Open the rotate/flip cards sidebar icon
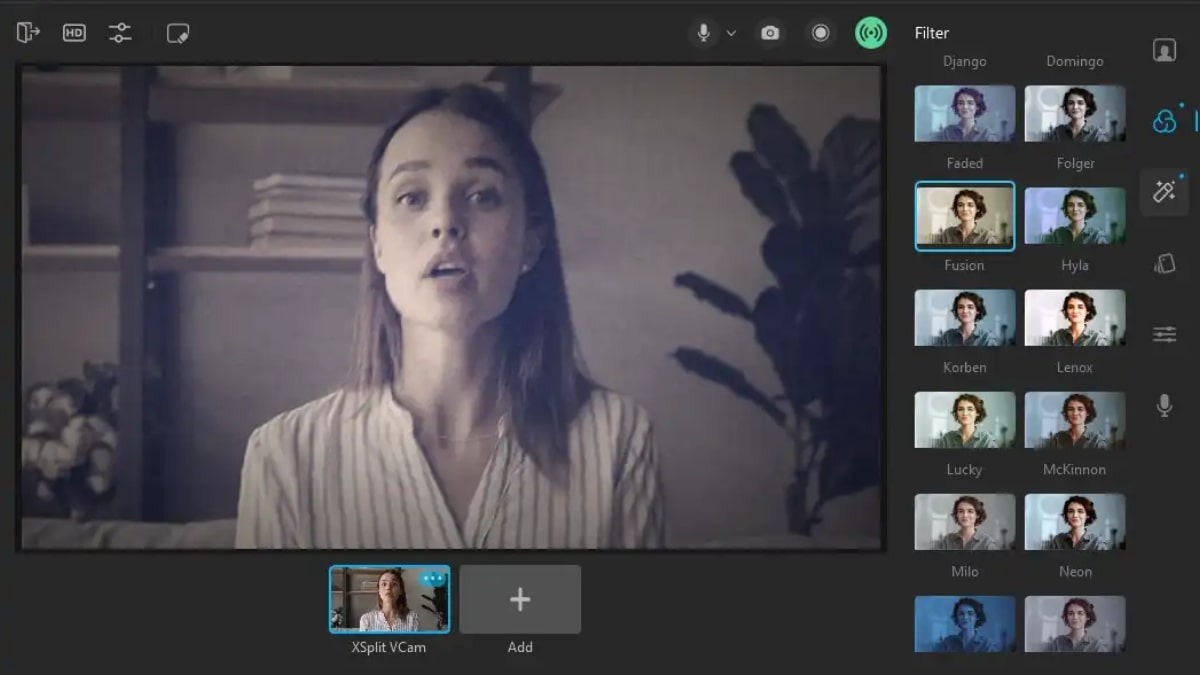 (1164, 263)
